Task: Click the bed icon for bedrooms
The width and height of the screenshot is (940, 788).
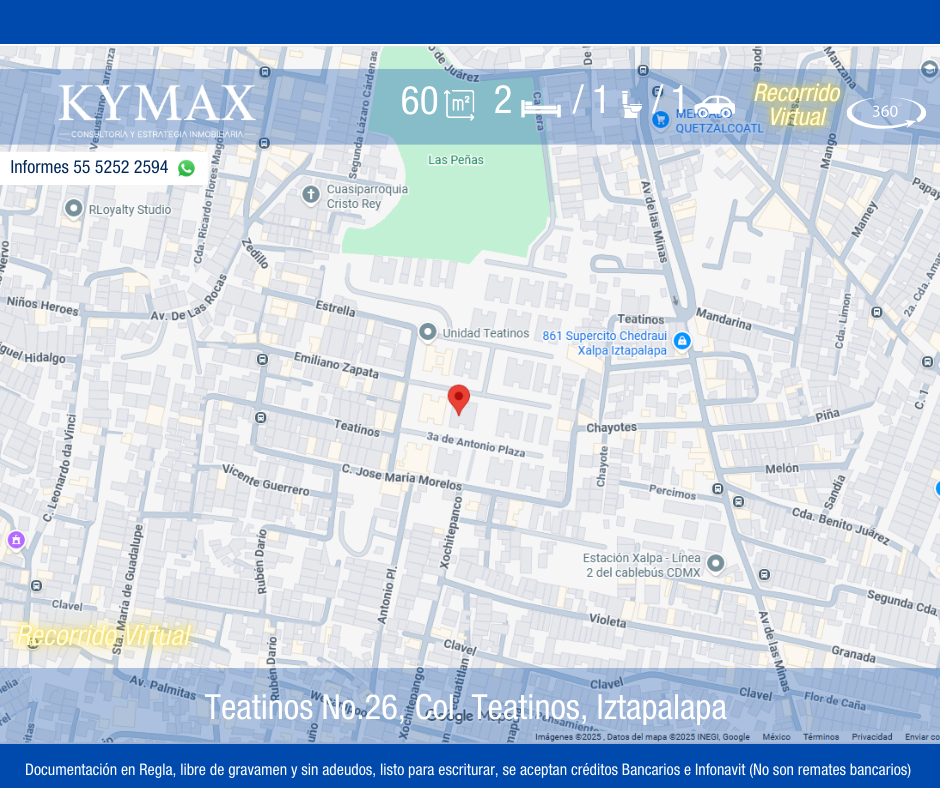Action: pos(540,105)
